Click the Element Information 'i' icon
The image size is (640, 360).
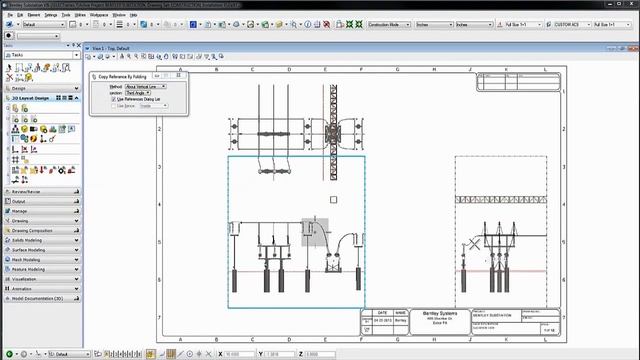point(308,24)
